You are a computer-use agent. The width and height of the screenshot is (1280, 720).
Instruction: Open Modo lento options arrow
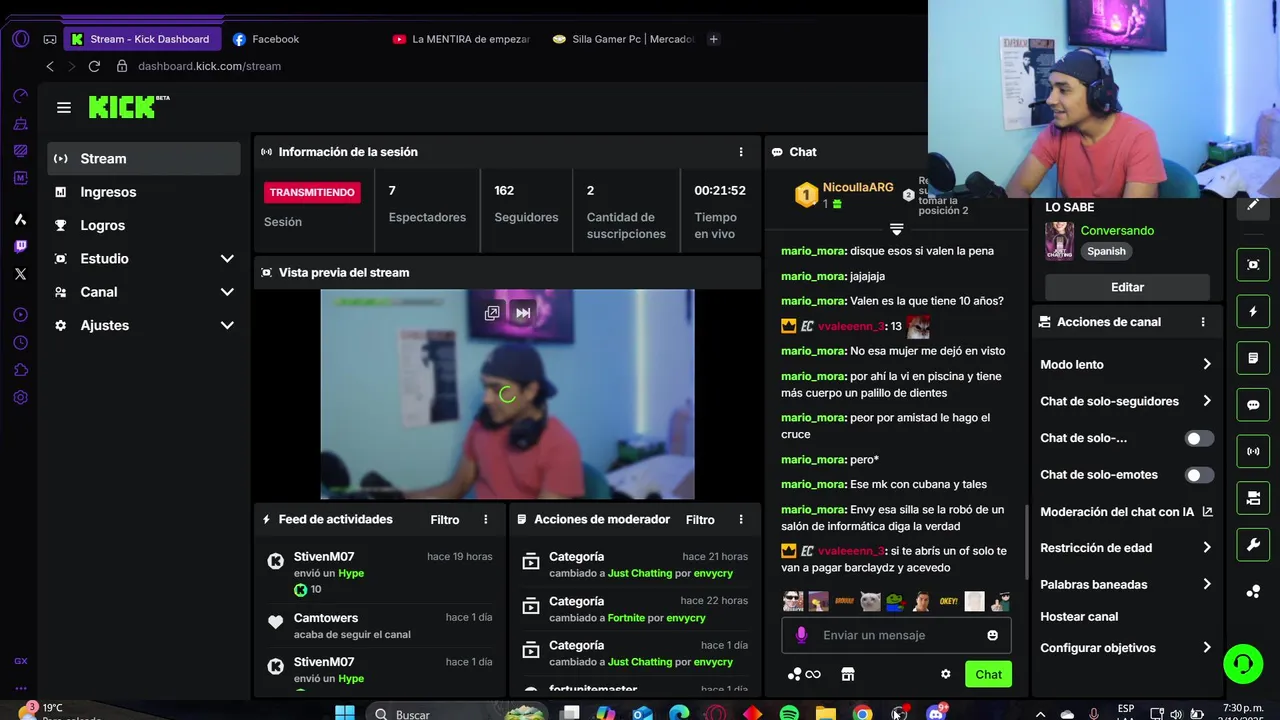click(1207, 364)
